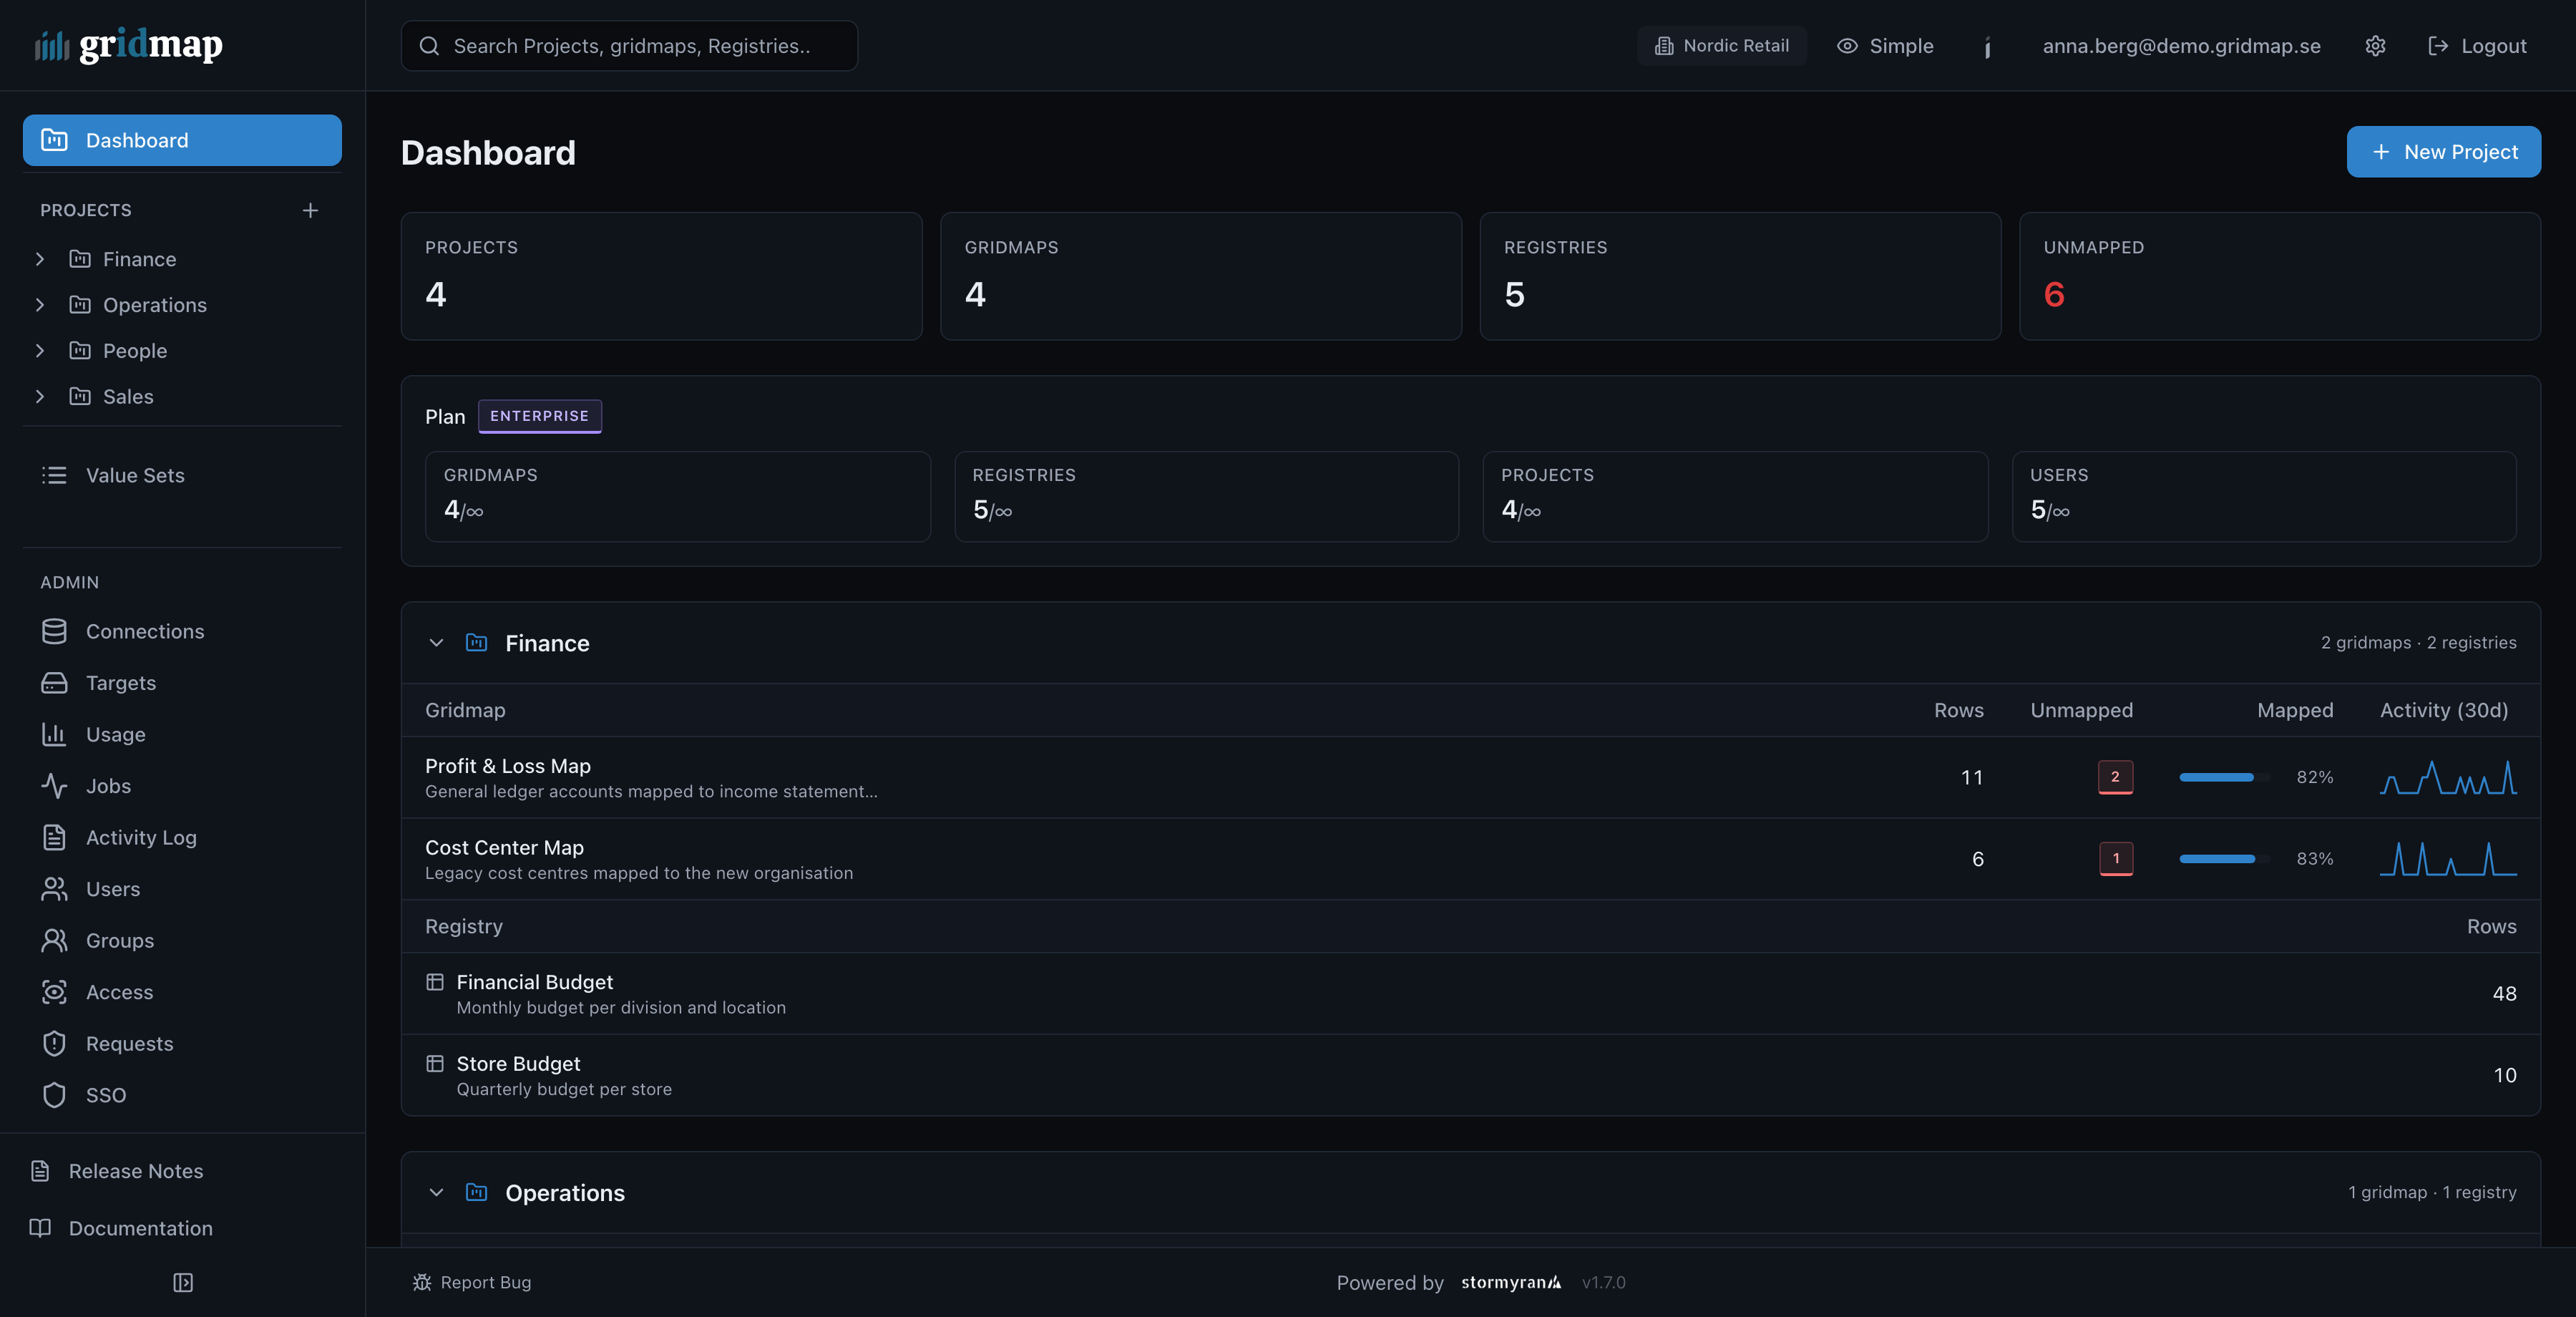
Task: Click Profit & Loss Map activity sparkline
Action: [2448, 777]
